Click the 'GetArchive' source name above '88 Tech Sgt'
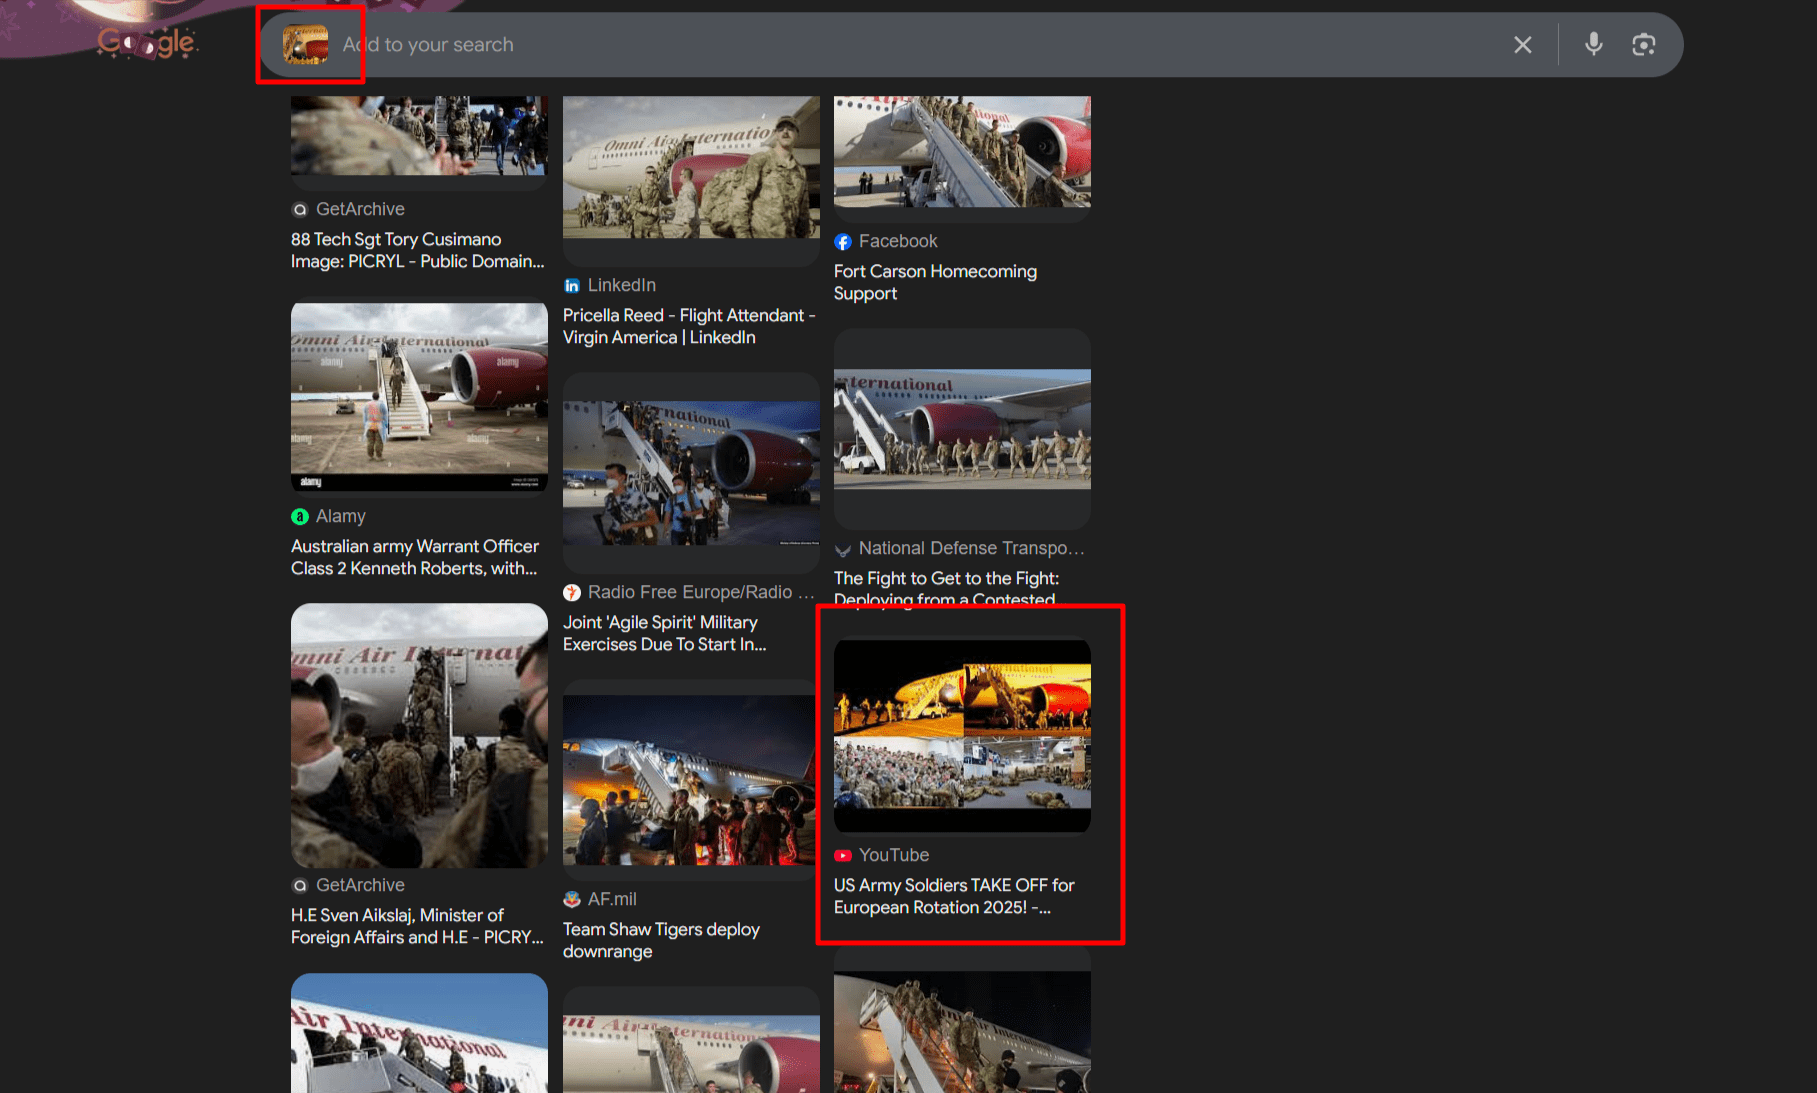This screenshot has width=1817, height=1093. pyautogui.click(x=360, y=209)
